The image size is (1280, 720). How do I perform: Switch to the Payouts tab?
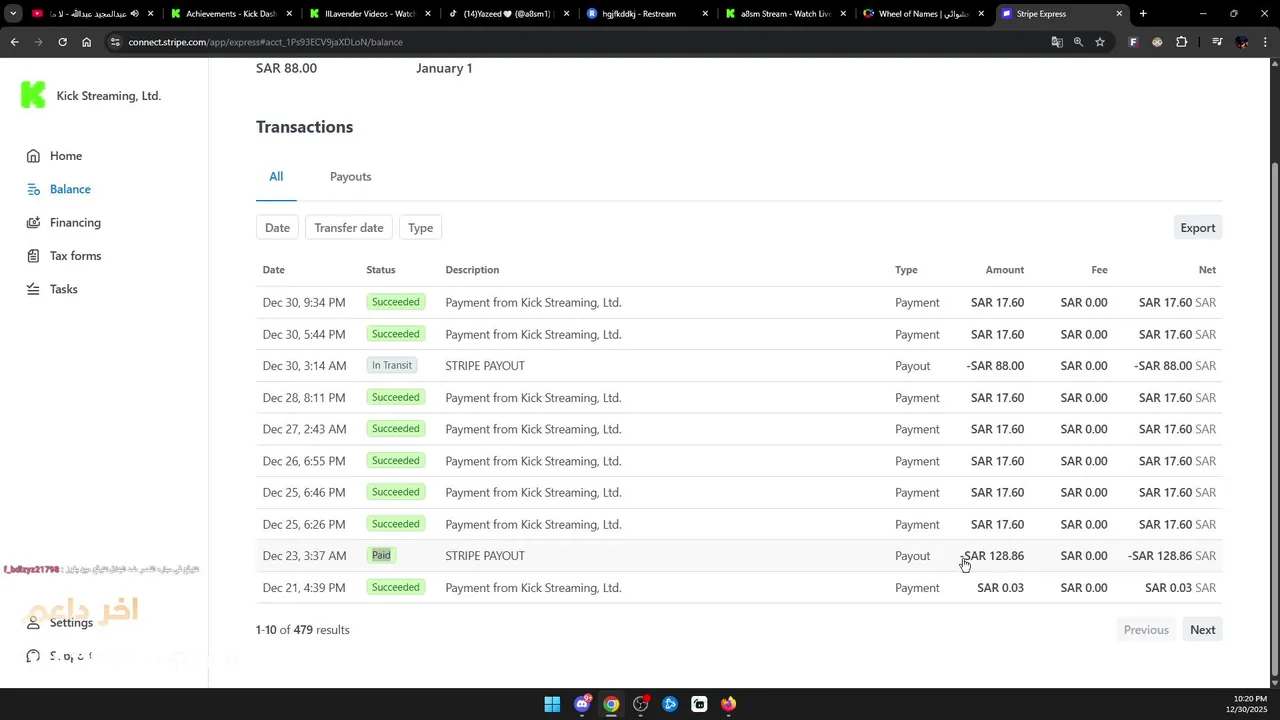(x=350, y=176)
